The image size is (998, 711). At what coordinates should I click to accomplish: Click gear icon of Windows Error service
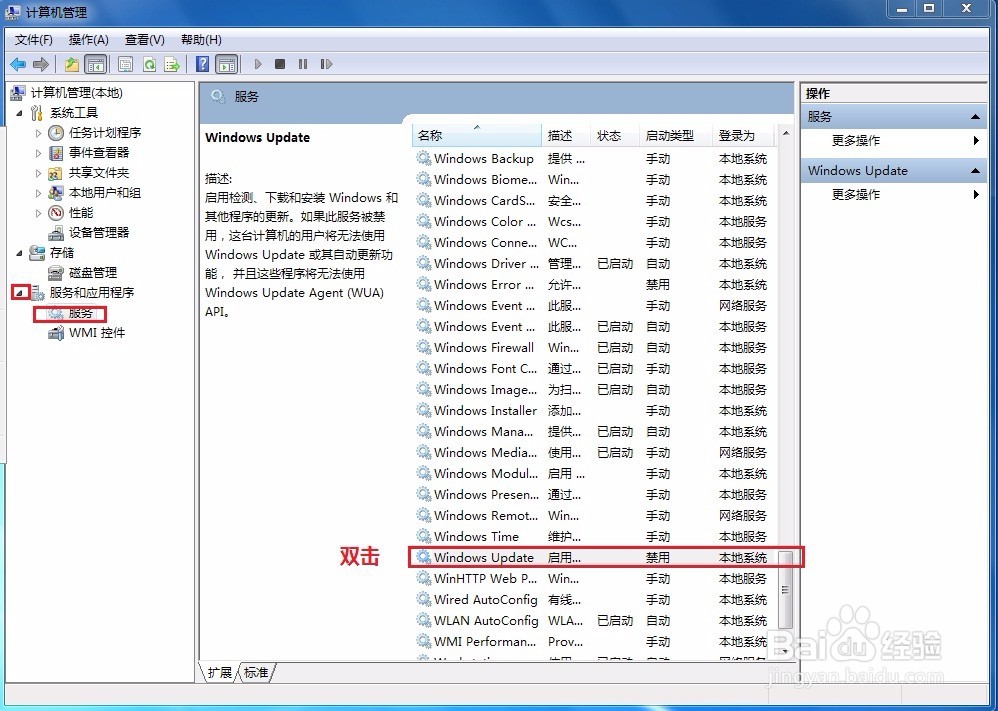coord(423,284)
